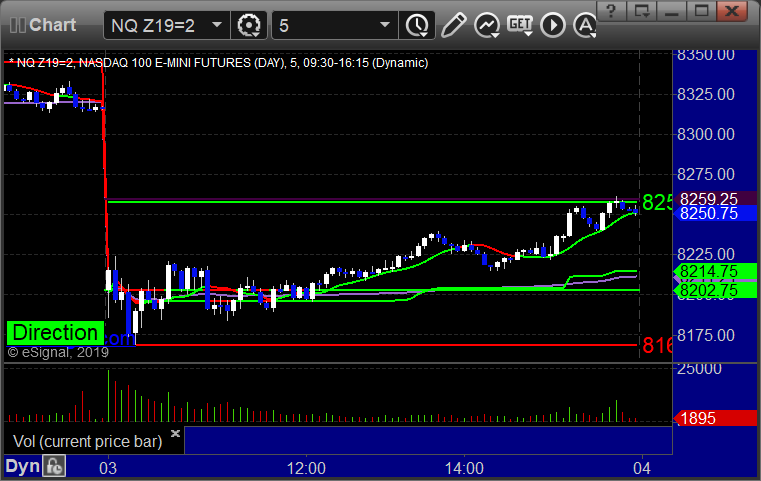Click the 03 date axis label
Image resolution: width=761 pixels, height=481 pixels.
click(x=108, y=468)
